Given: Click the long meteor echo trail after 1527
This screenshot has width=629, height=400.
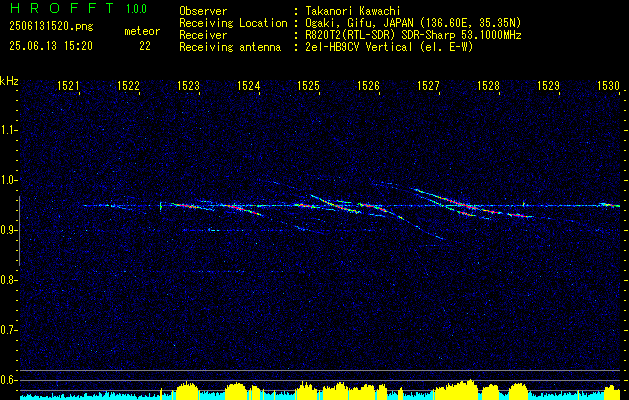Looking at the screenshot, I should point(473,203).
